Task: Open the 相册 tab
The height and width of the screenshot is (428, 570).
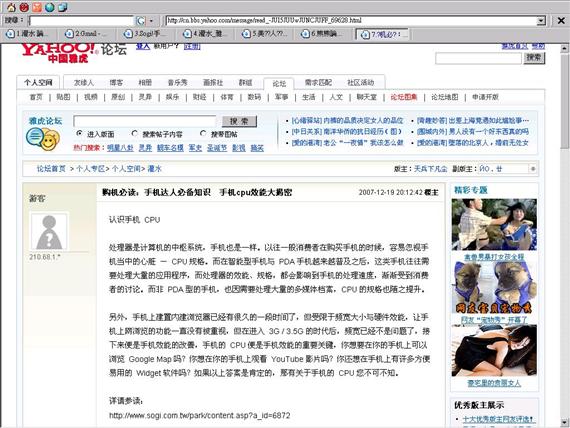Action: click(x=145, y=83)
